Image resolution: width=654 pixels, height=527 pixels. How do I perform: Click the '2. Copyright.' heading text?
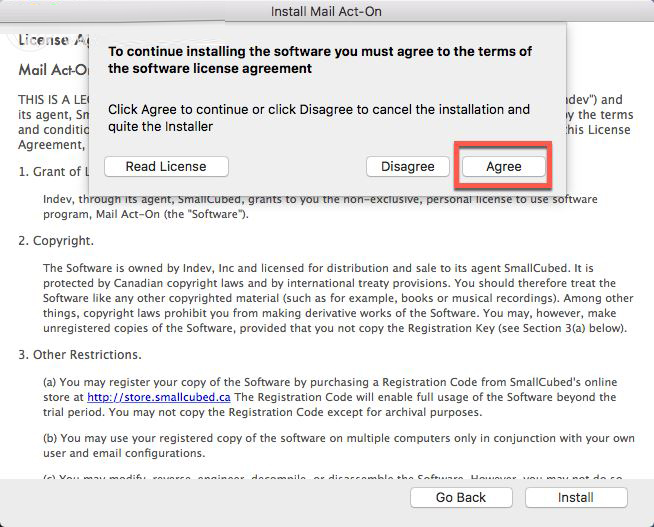click(56, 241)
